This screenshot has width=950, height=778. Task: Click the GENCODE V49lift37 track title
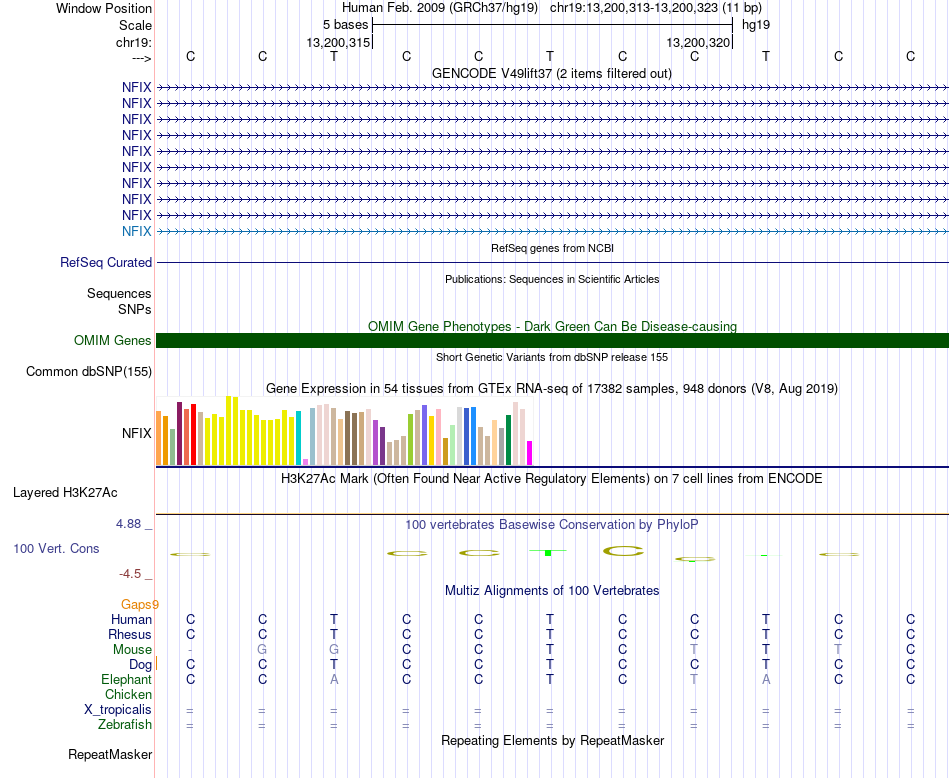click(x=552, y=73)
